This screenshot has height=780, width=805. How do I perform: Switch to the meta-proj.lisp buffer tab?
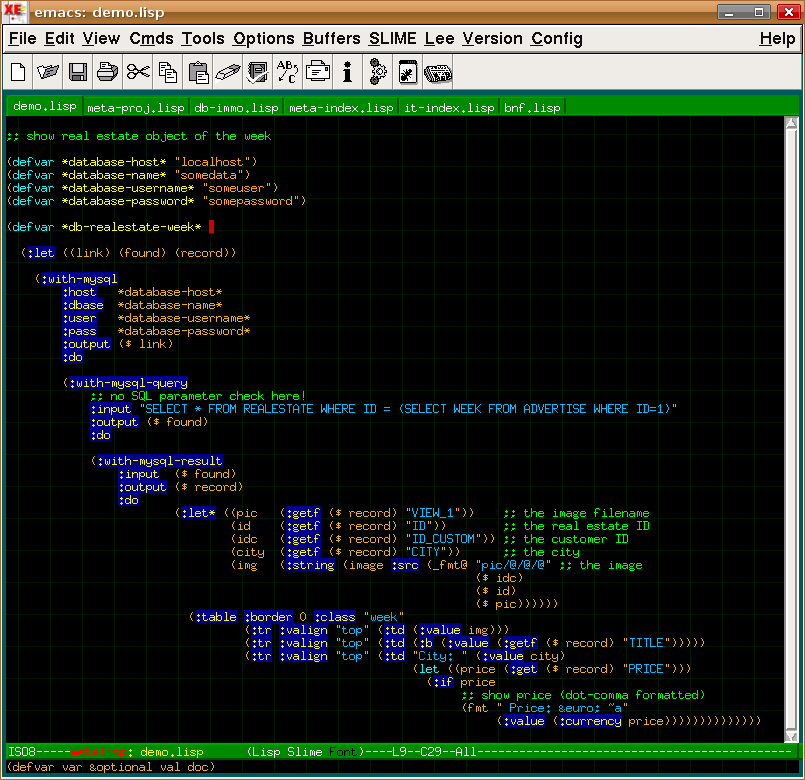135,107
